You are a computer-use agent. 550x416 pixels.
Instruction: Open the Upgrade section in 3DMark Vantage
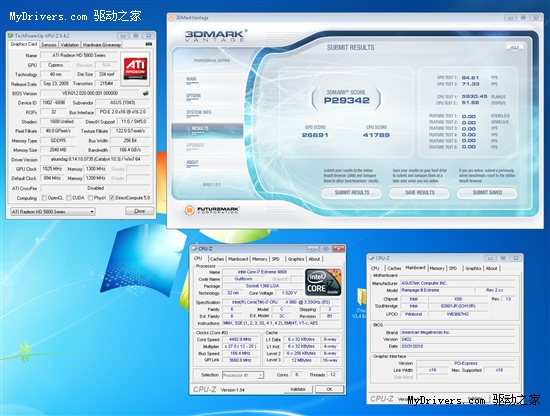[x=195, y=146]
